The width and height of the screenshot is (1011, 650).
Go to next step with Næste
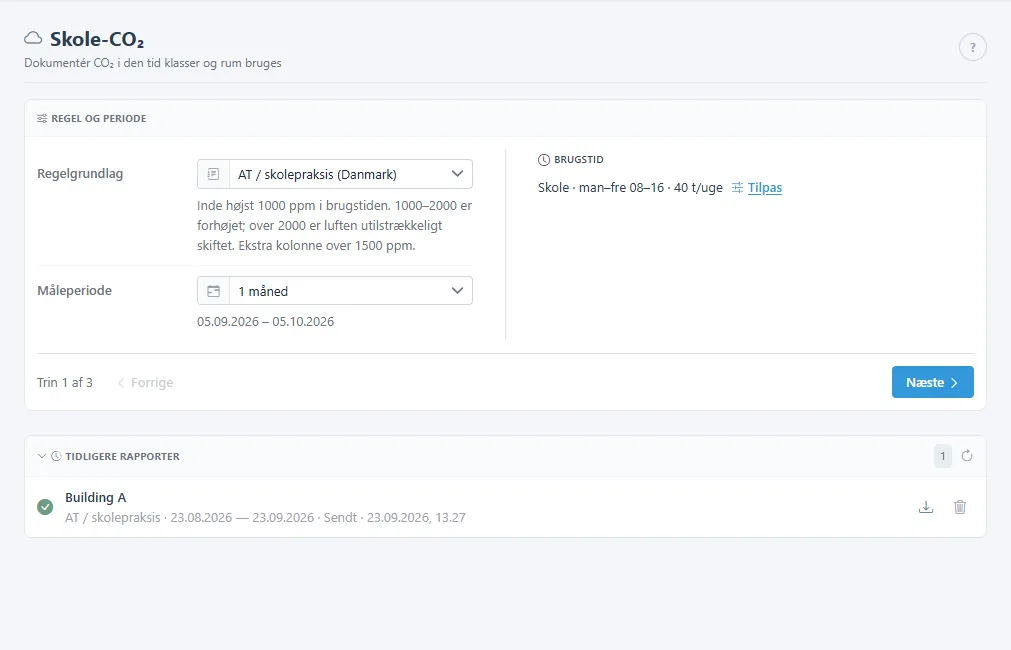932,382
